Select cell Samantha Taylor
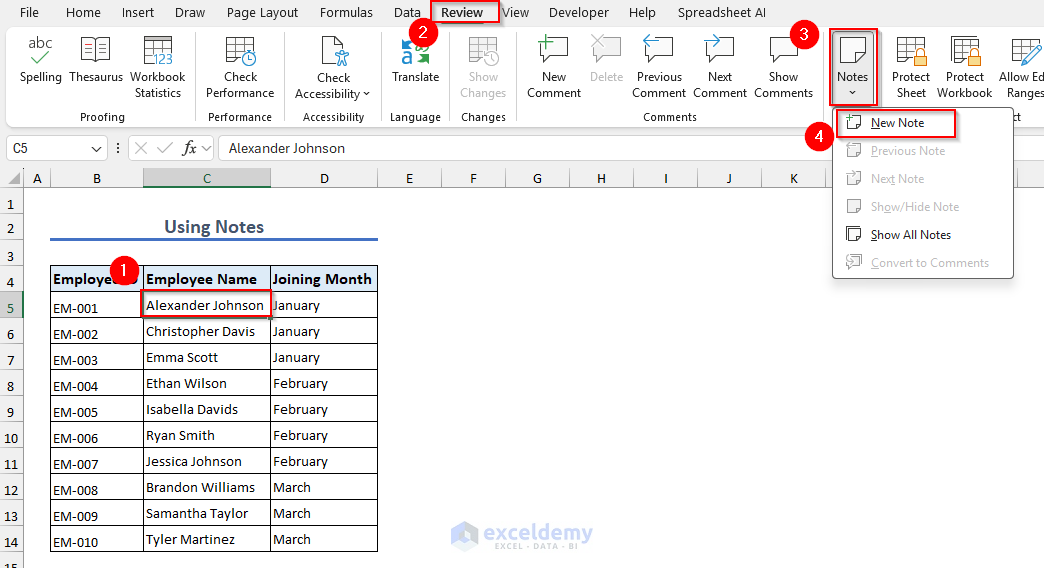 point(206,513)
